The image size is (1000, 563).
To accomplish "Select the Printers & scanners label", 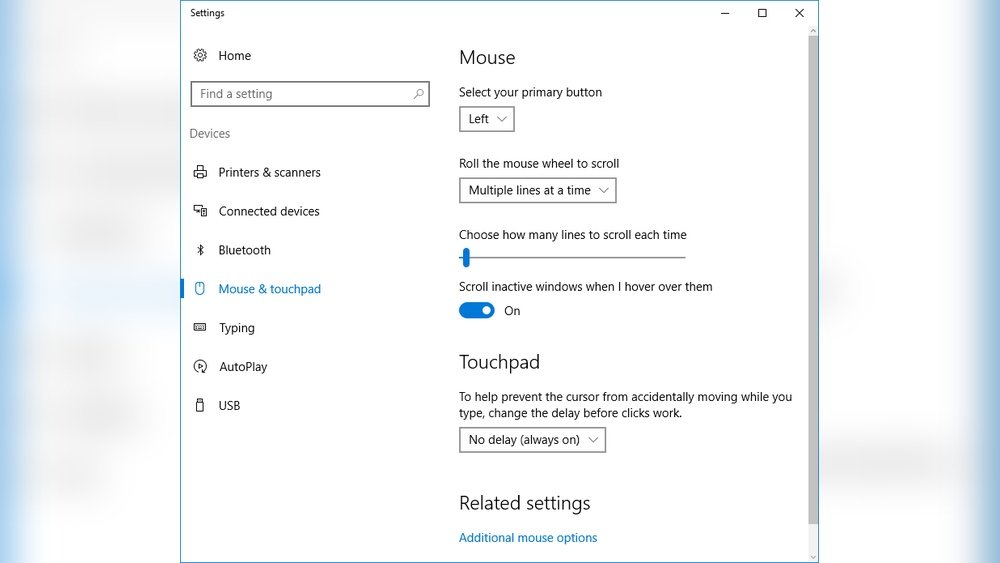I will (x=270, y=172).
